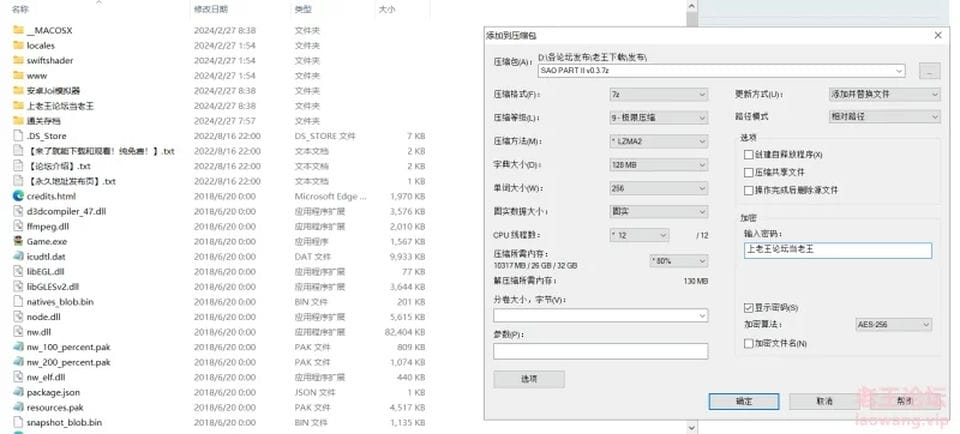Enable the 创建自释放程序(X) checkbox
960x434 pixels.
click(x=748, y=155)
